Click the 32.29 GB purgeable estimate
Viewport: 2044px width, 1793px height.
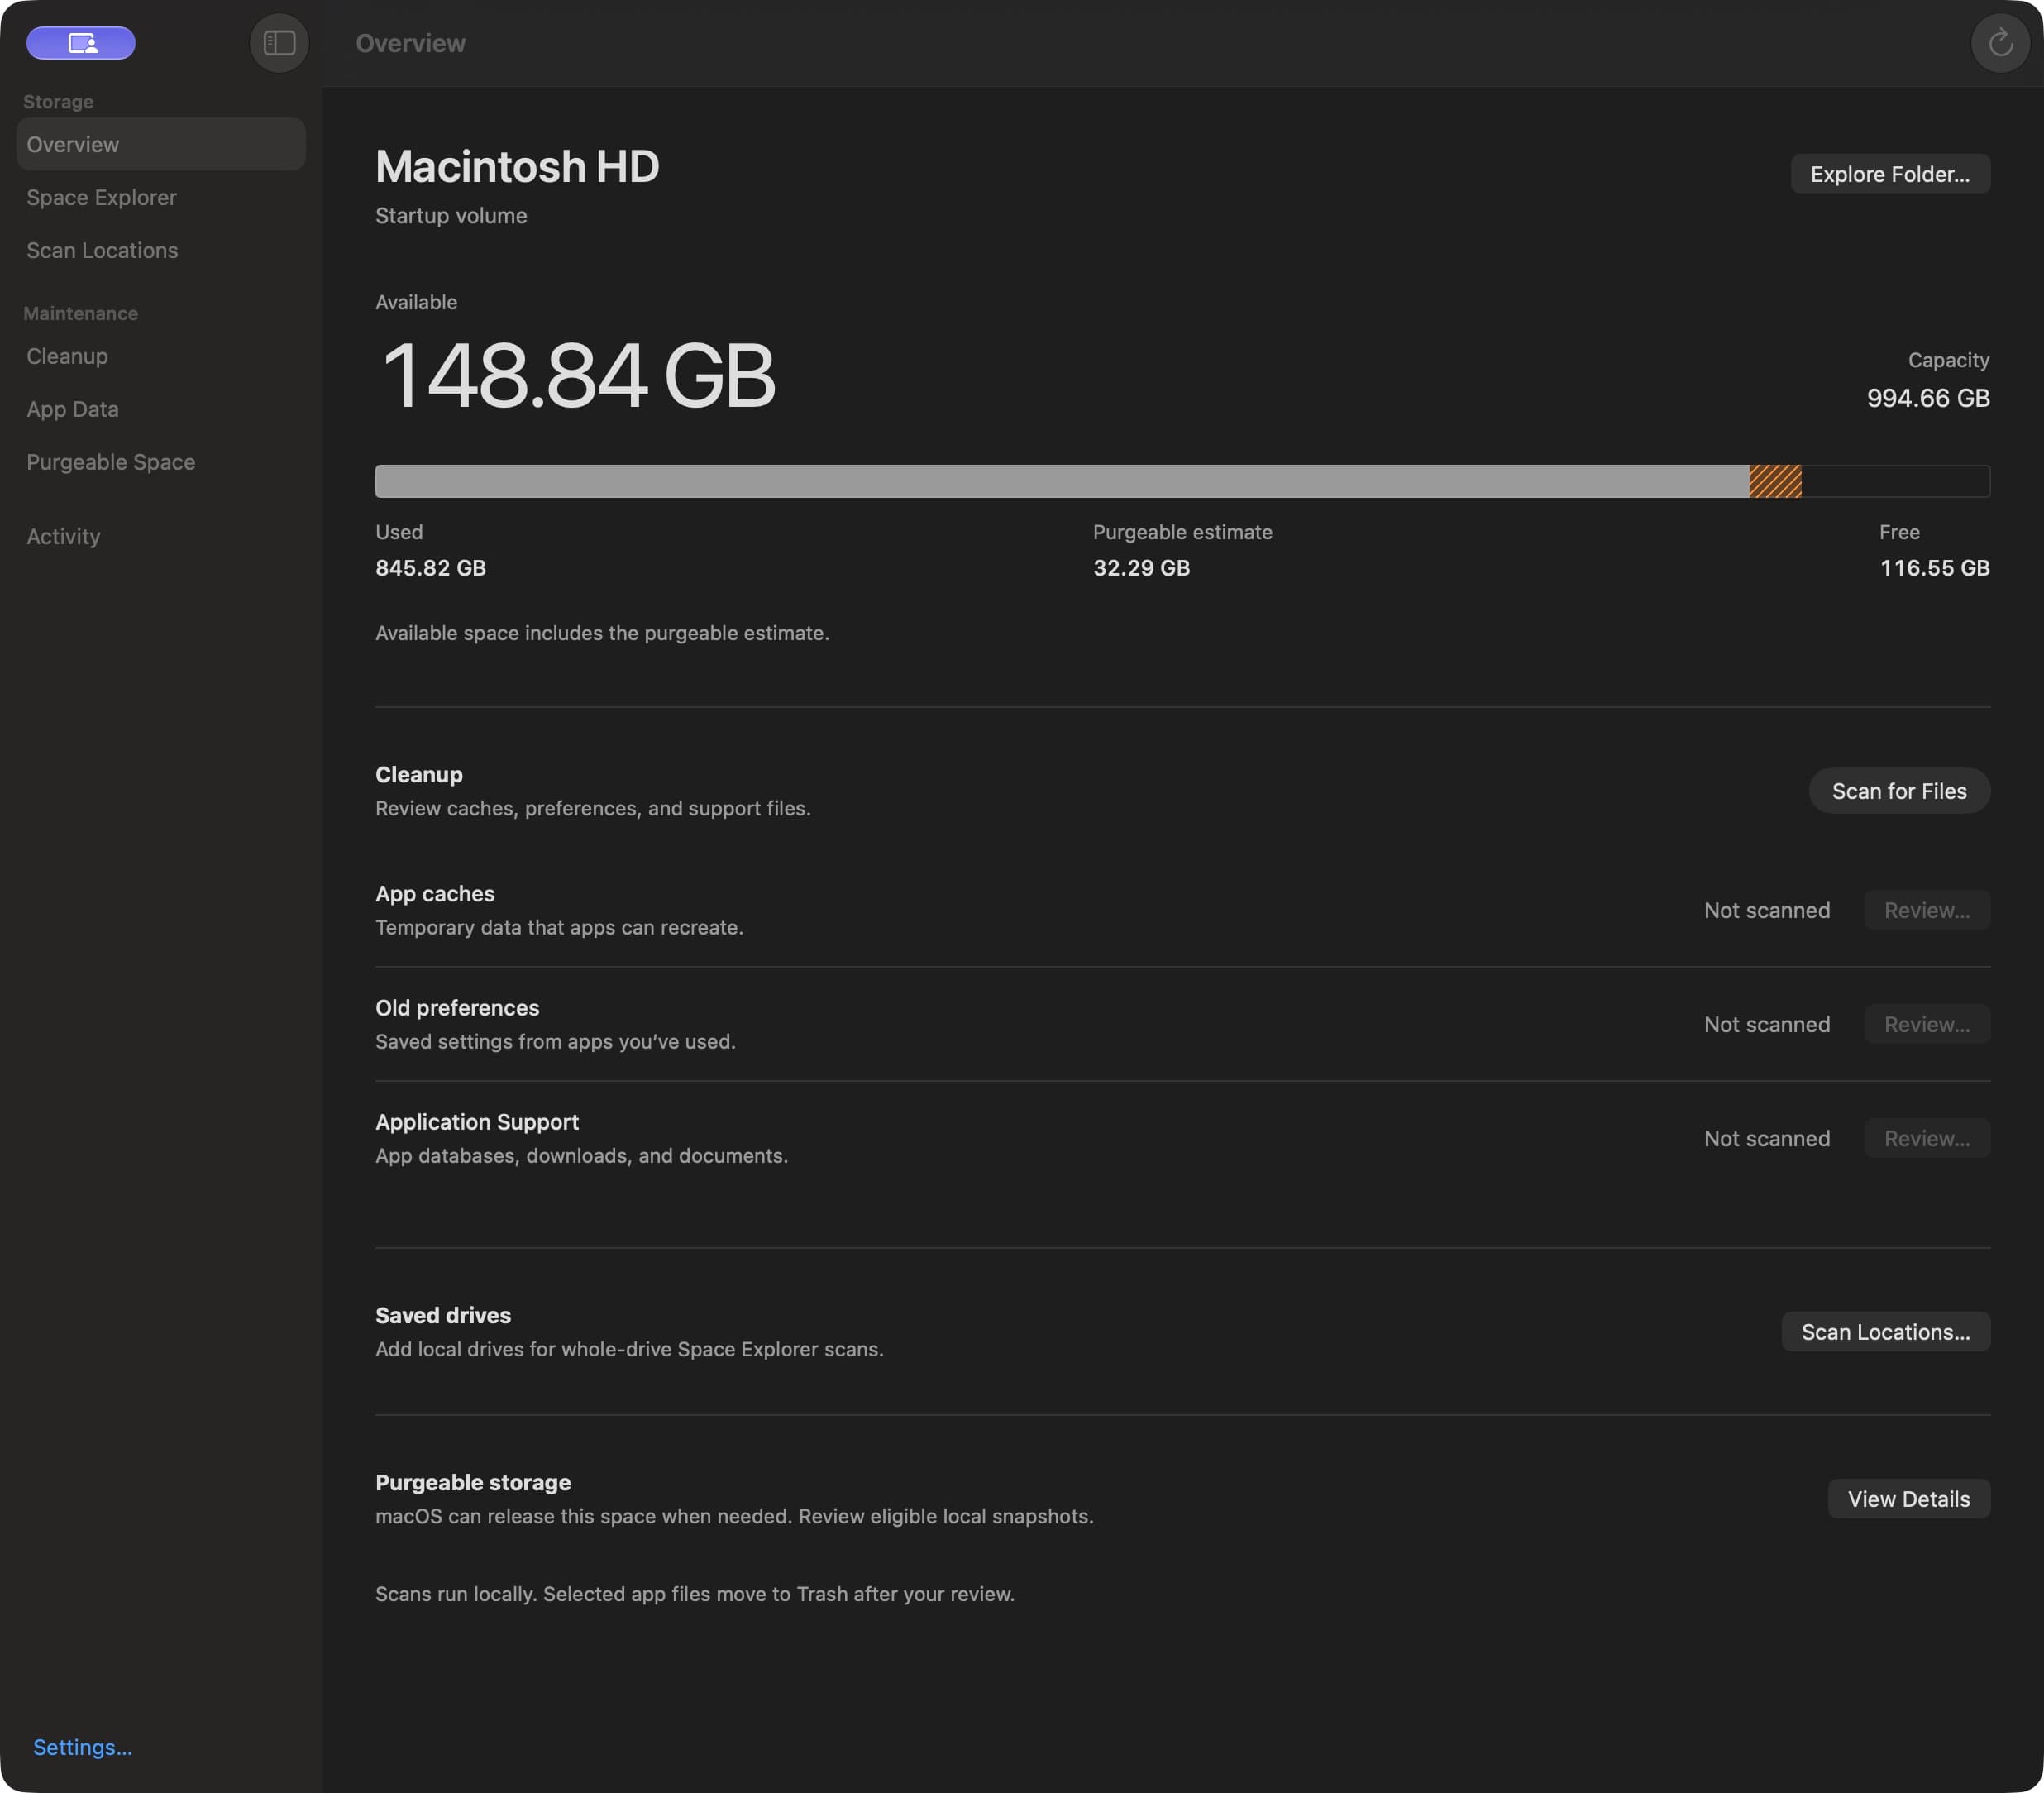(1141, 568)
